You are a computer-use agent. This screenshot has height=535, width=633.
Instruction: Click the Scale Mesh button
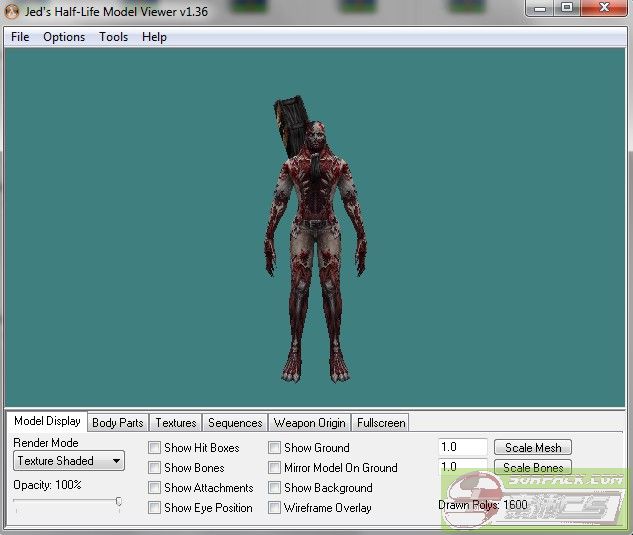(532, 448)
